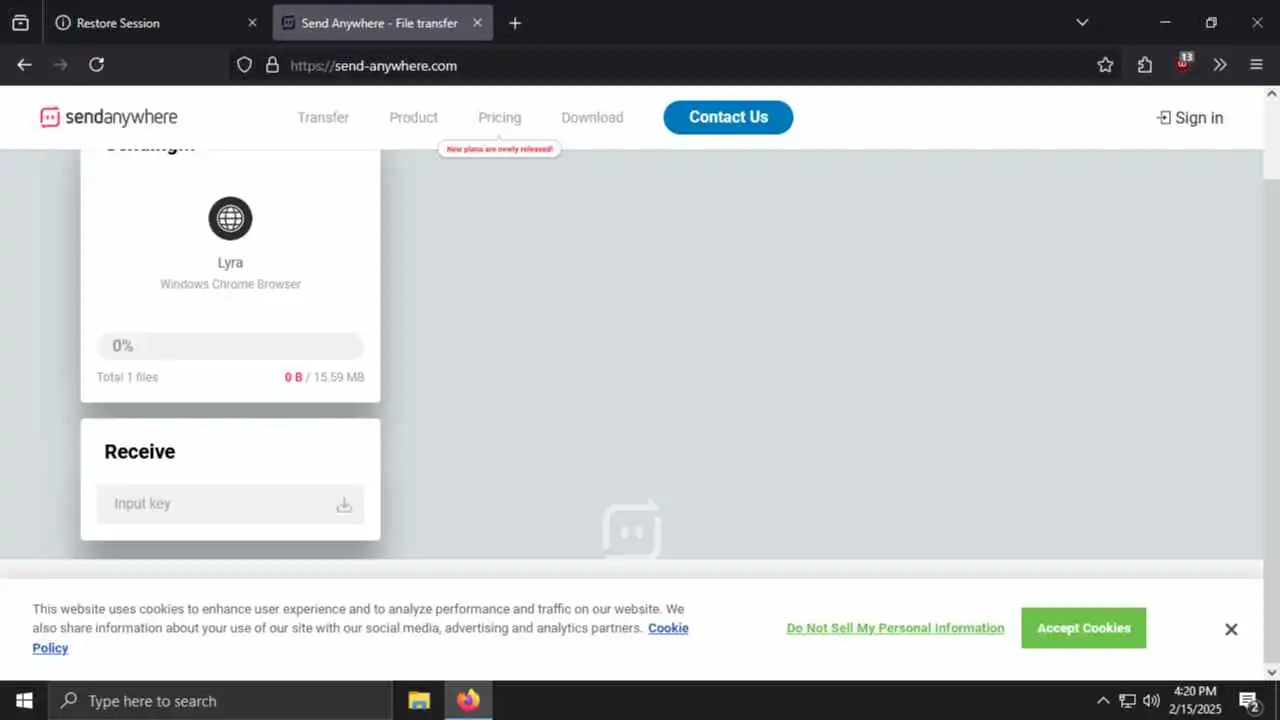Viewport: 1280px width, 720px height.
Task: Click the 0% transfer progress bar
Action: click(230, 346)
